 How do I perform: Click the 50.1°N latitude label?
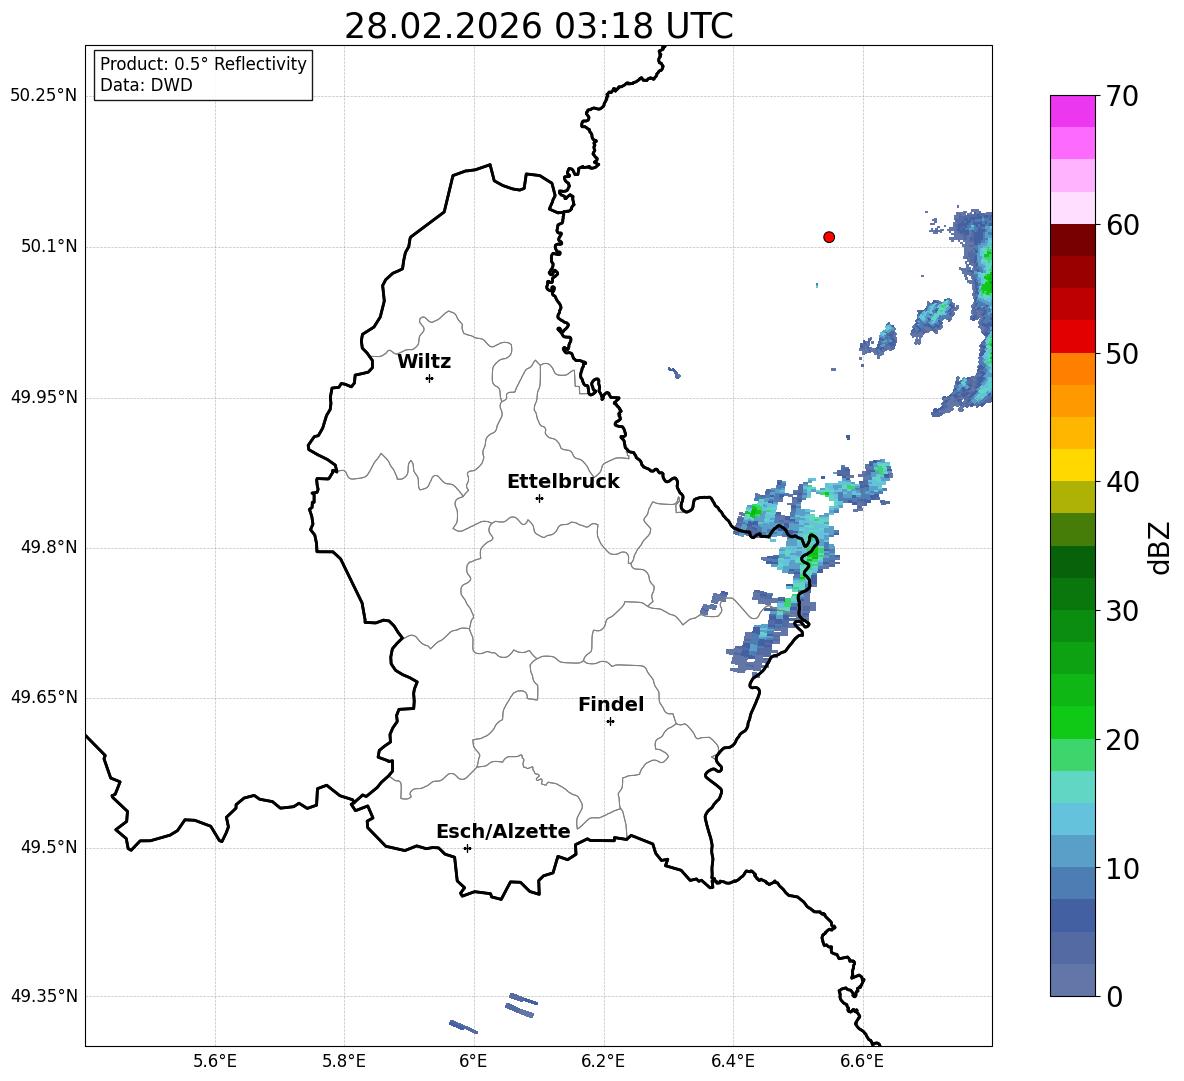tap(49, 247)
